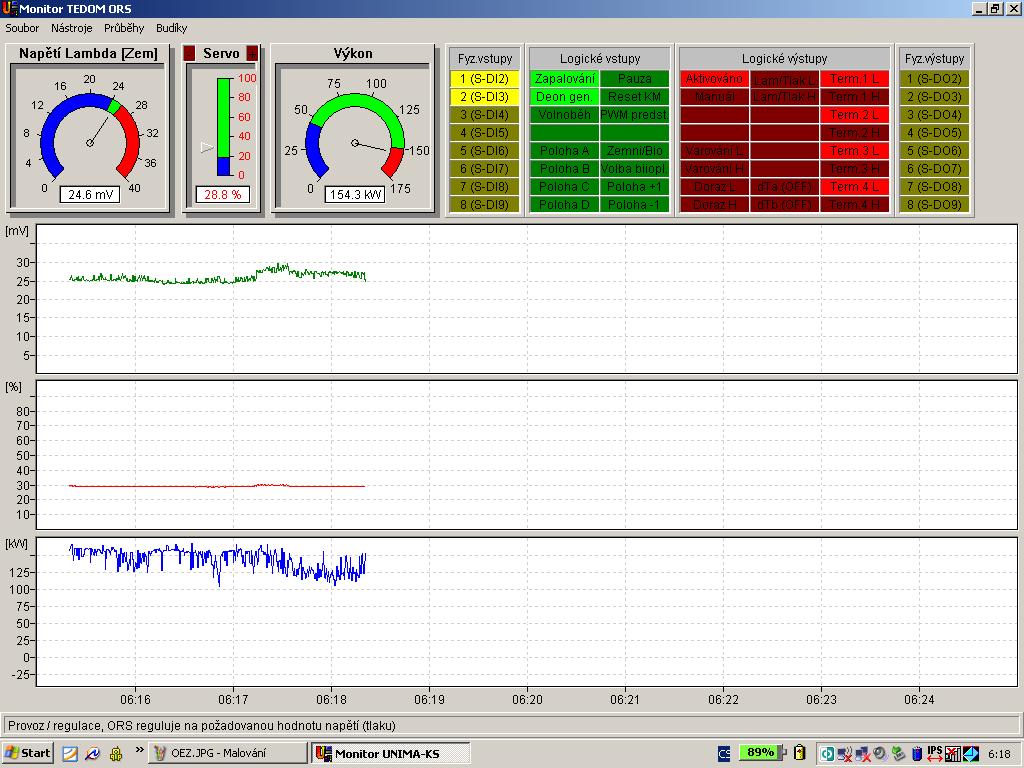Toggle the Pauza logic input indicator
Viewport: 1024px width, 768px height.
tap(634, 79)
